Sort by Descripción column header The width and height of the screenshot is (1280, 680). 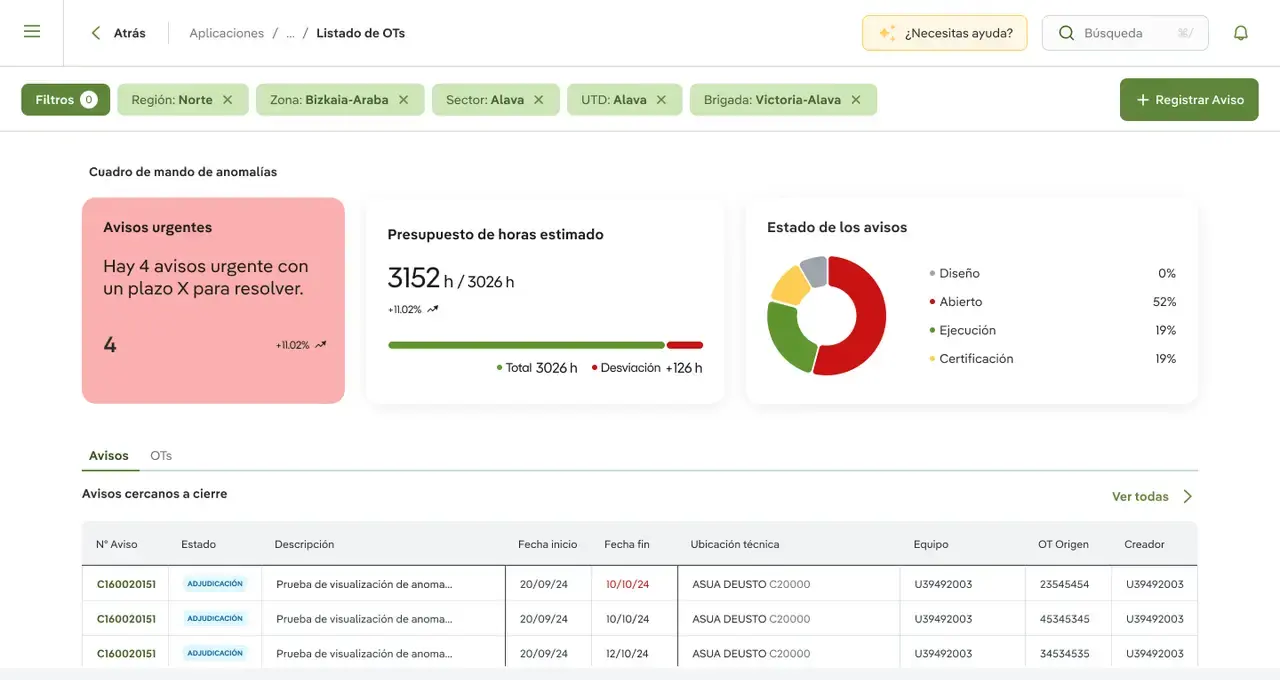304,545
